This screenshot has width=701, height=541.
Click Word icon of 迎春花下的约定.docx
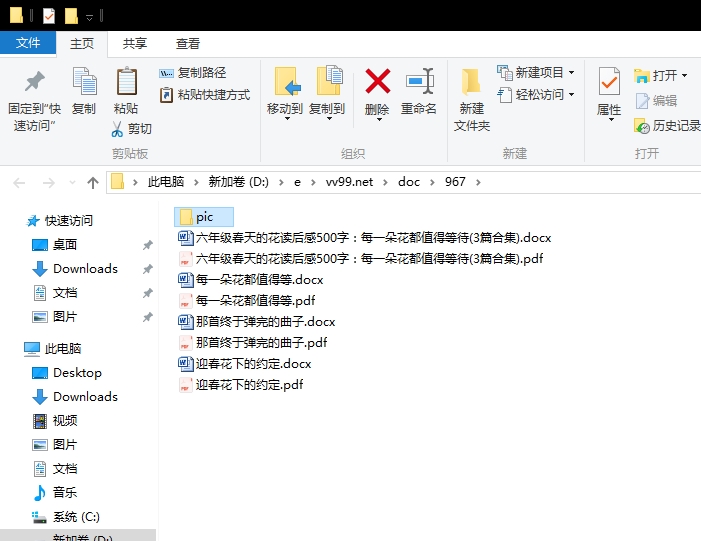(x=185, y=363)
